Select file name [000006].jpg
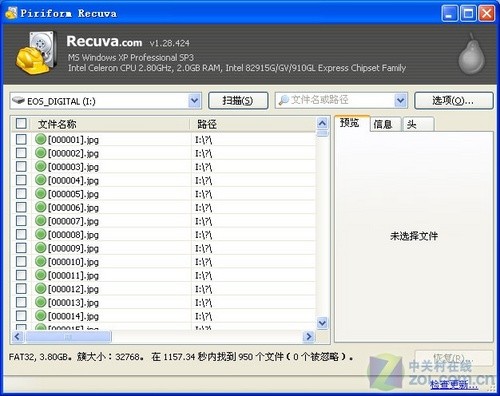Image resolution: width=500 pixels, height=396 pixels. coord(73,207)
